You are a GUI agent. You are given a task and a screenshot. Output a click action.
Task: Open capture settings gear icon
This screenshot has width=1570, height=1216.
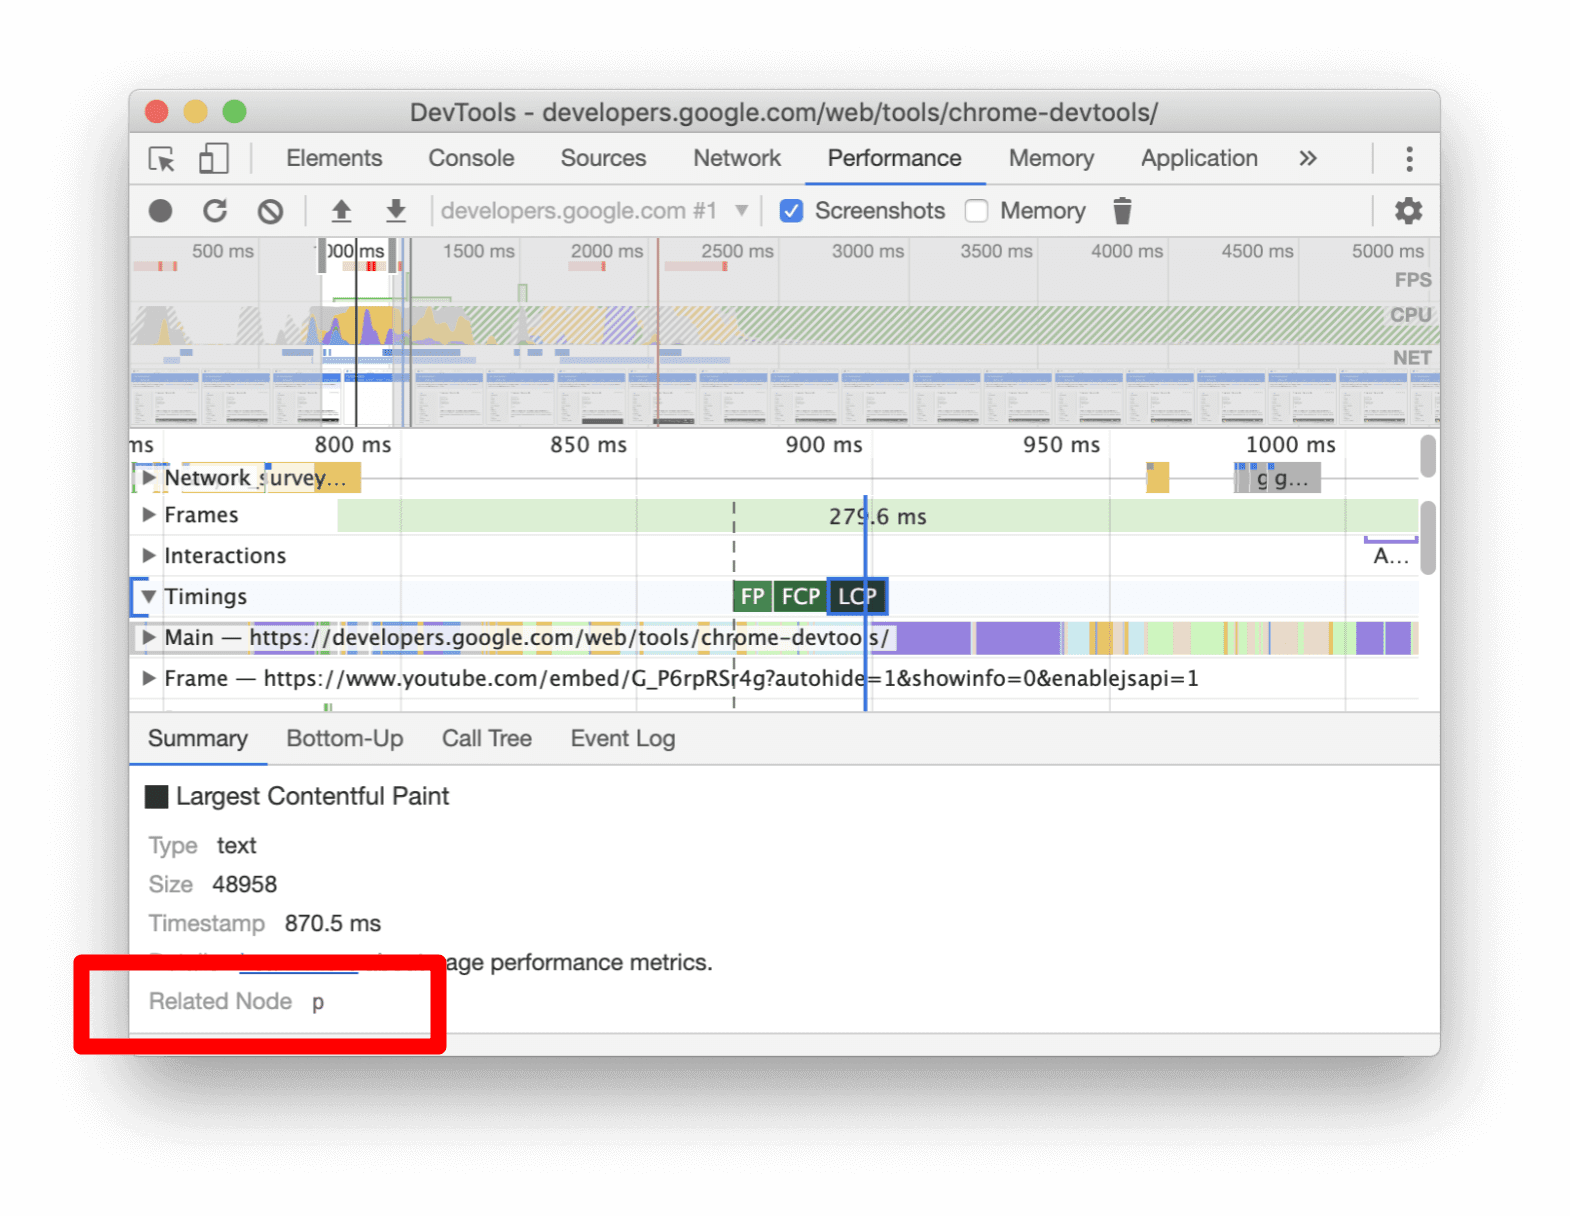click(x=1408, y=211)
